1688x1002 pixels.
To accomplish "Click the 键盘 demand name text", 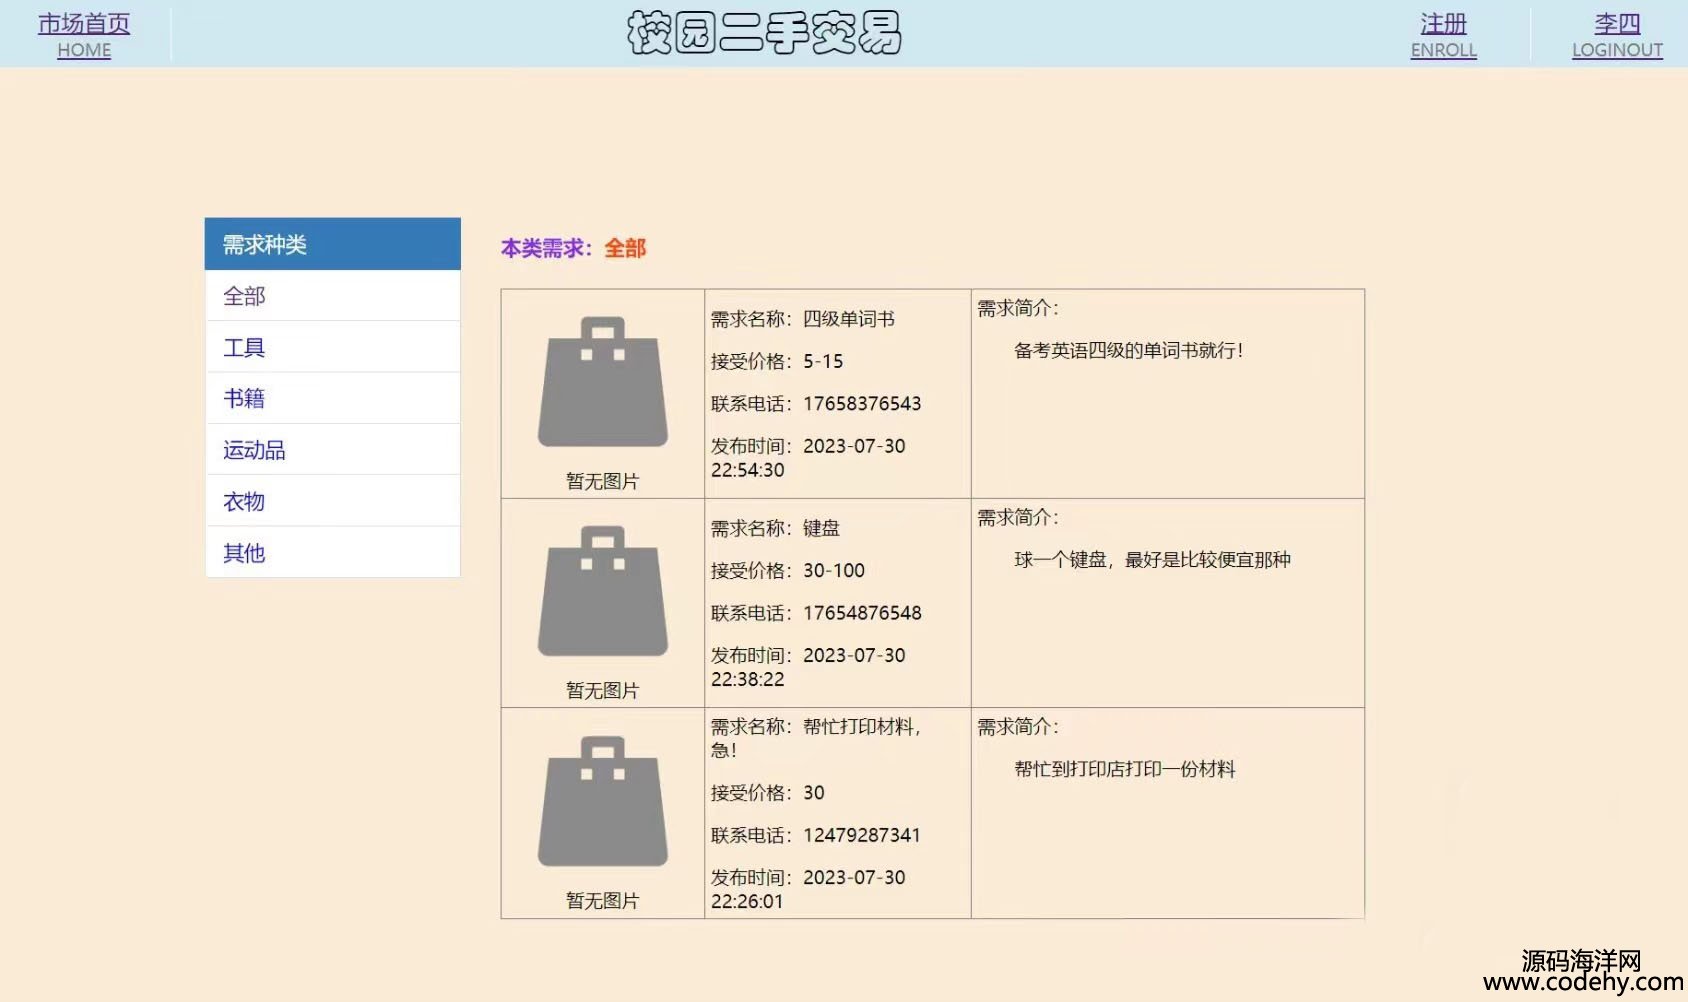I will point(821,528).
